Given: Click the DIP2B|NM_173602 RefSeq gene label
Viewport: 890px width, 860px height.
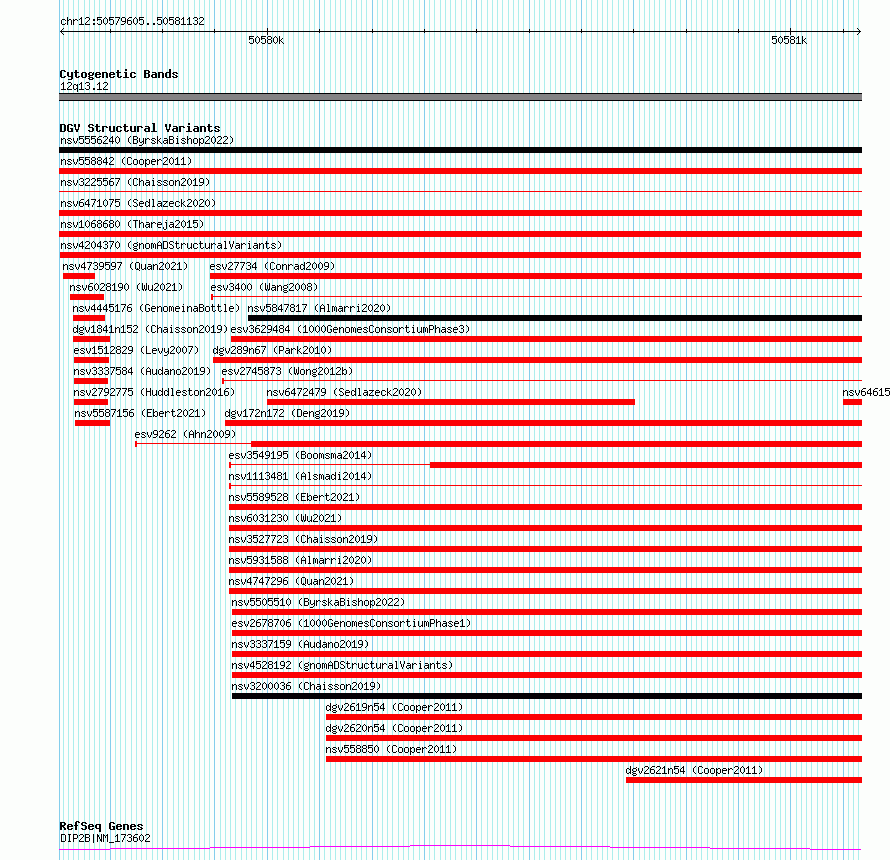Looking at the screenshot, I should tap(105, 838).
